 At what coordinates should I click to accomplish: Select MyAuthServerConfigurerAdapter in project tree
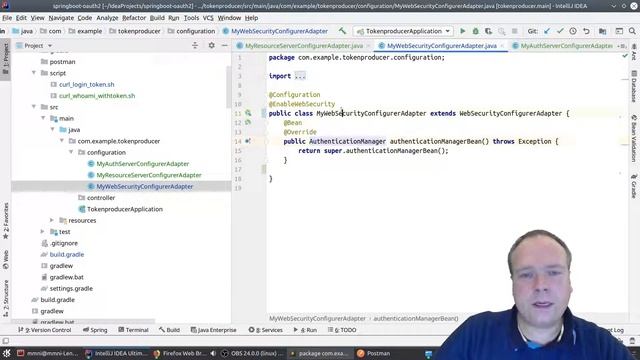tap(142, 164)
